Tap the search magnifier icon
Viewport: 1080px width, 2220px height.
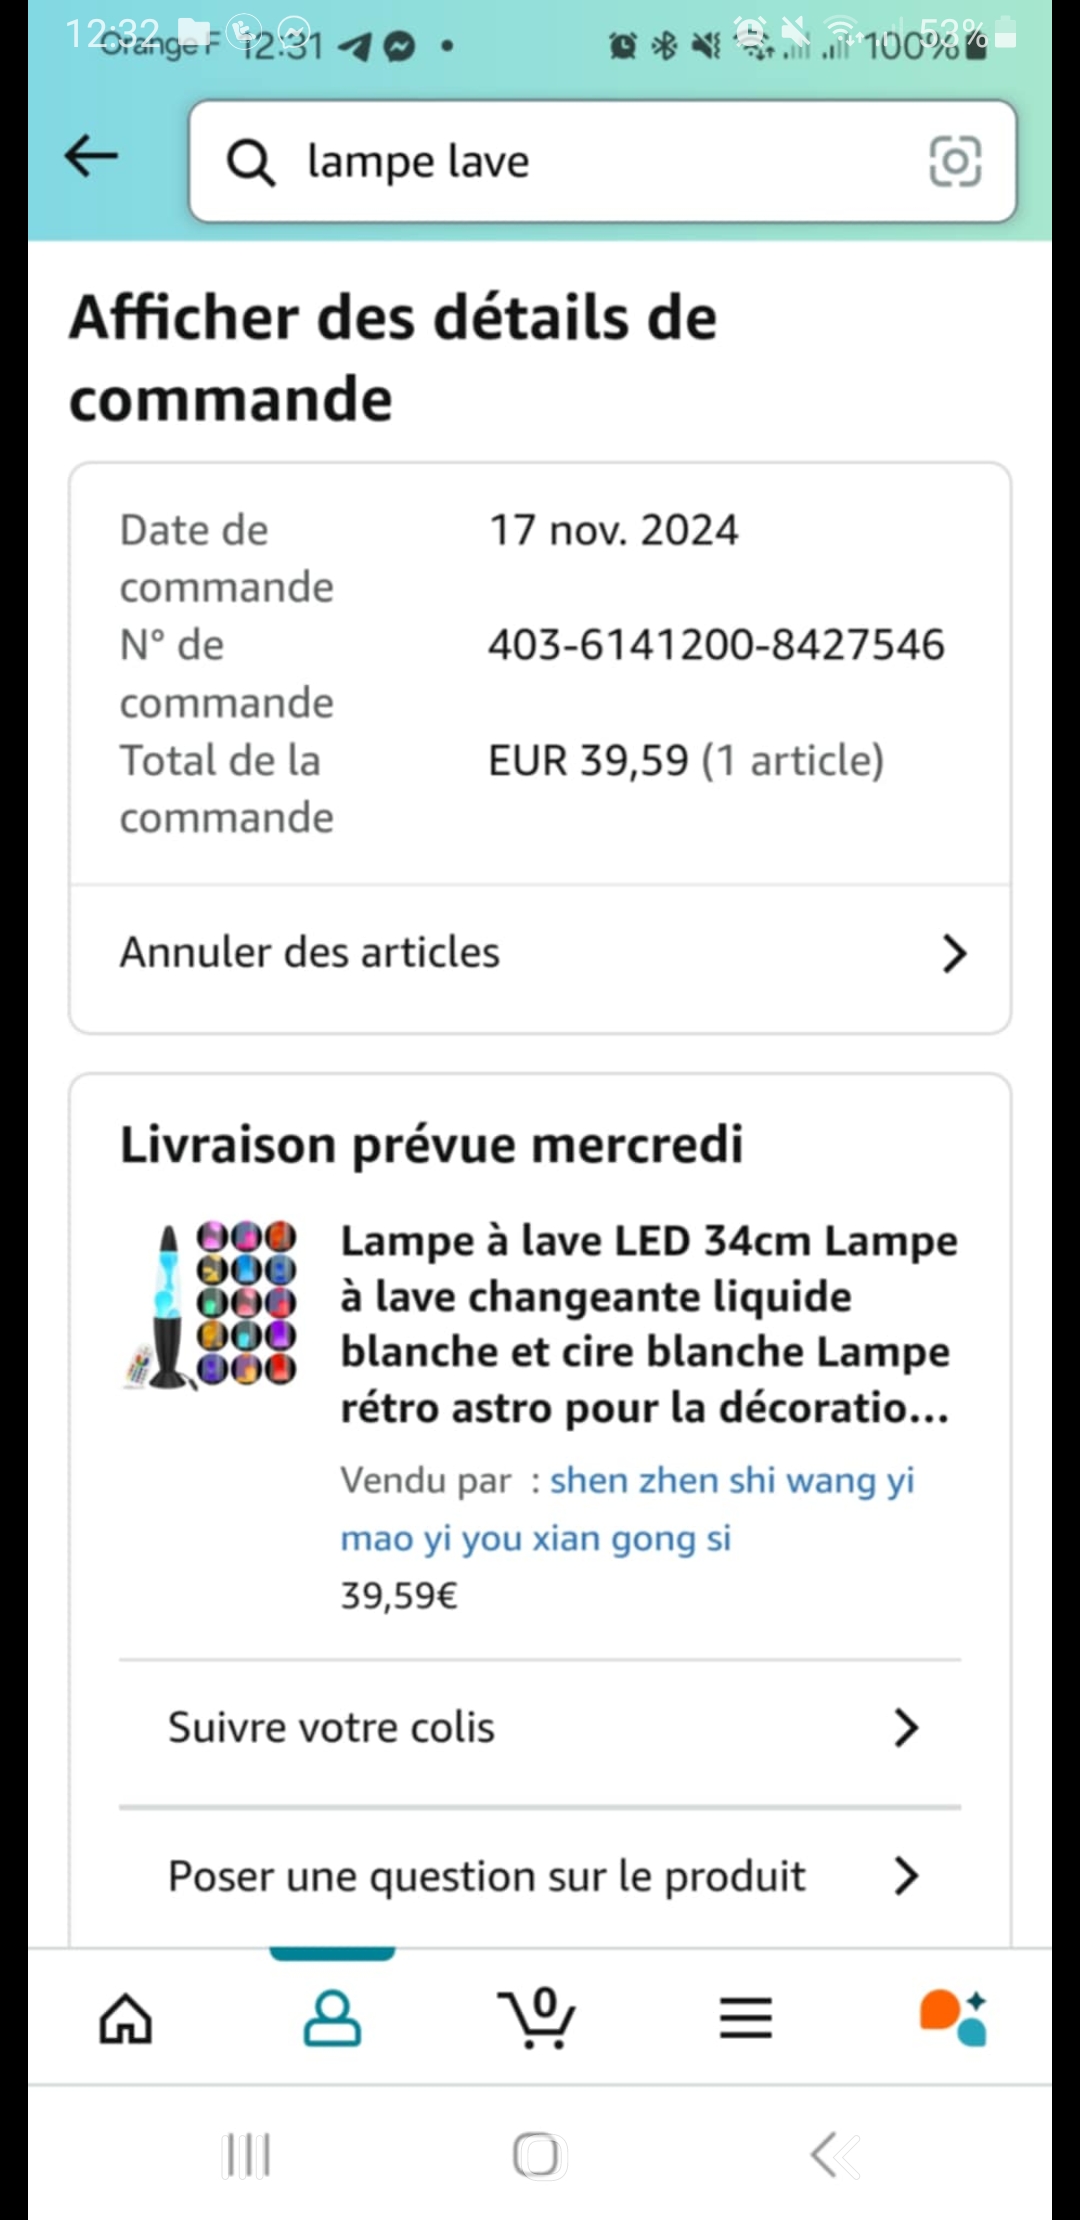coord(250,162)
